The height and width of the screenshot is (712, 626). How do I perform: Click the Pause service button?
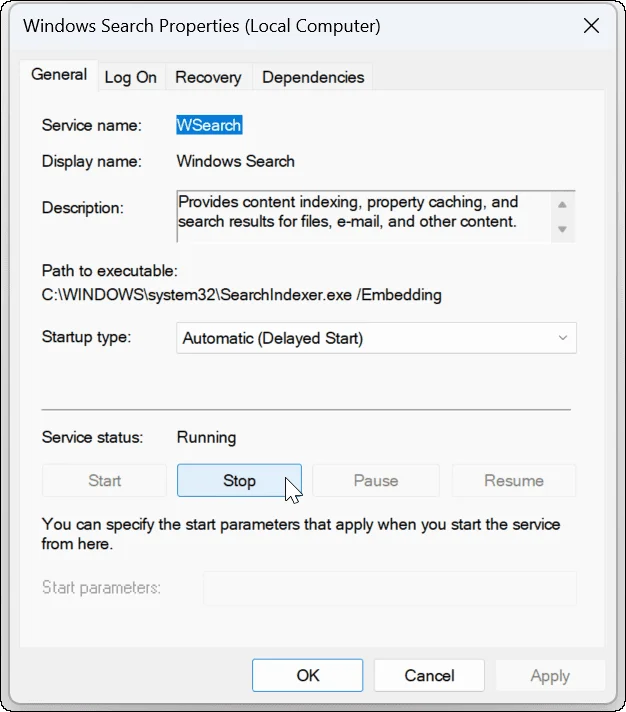pyautogui.click(x=376, y=480)
